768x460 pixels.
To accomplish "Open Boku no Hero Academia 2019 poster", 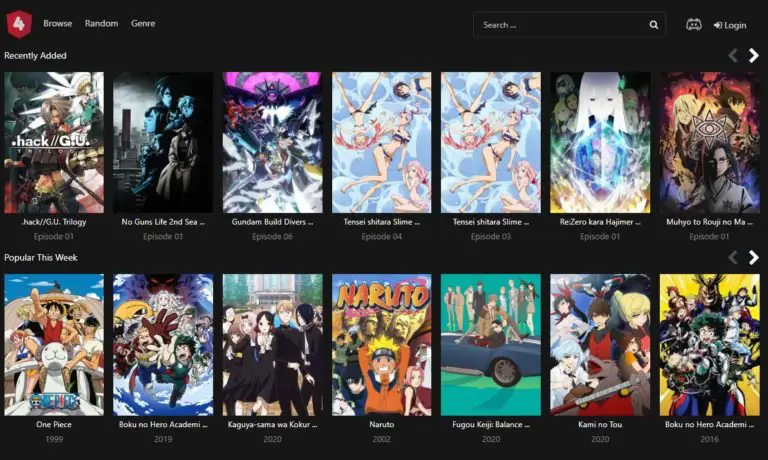I will 163,345.
